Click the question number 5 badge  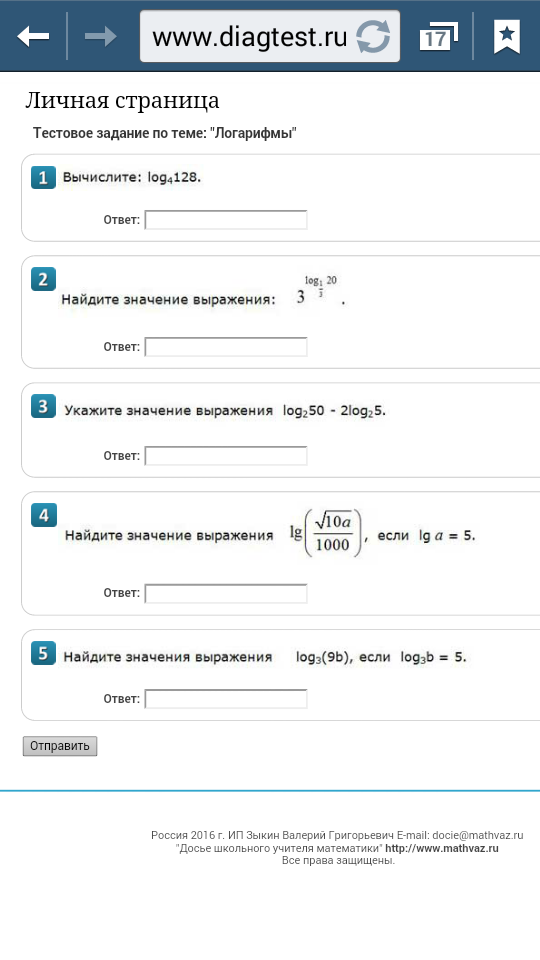(x=43, y=653)
